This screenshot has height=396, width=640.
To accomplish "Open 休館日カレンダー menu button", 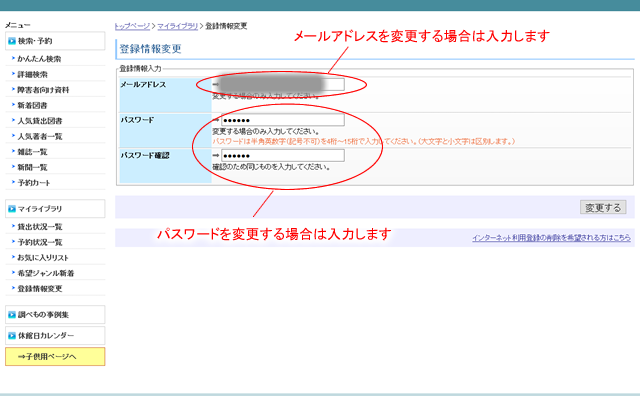I will point(55,336).
